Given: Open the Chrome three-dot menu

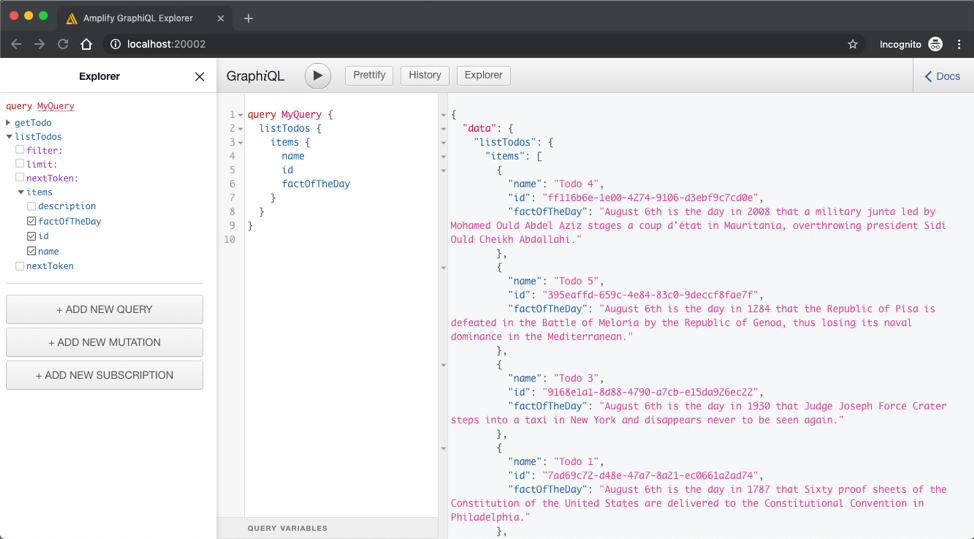Looking at the screenshot, I should coord(959,44).
